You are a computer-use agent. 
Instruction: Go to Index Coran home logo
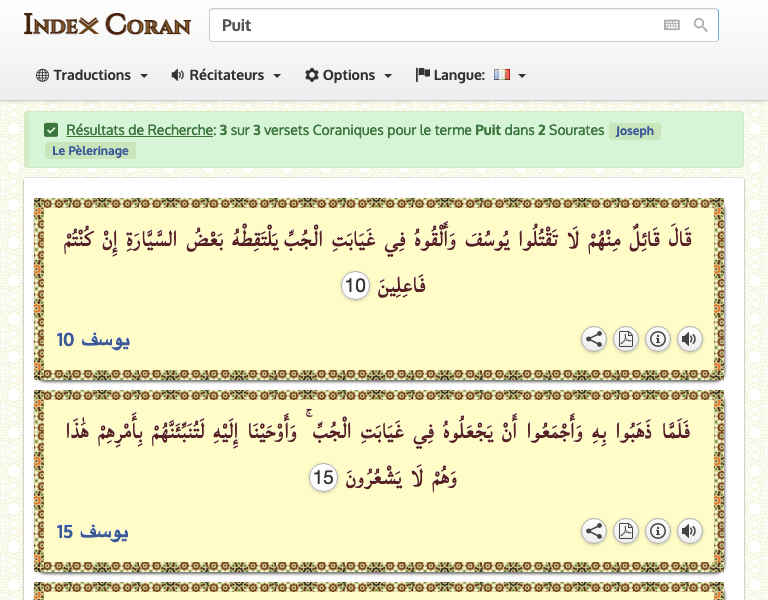(107, 24)
